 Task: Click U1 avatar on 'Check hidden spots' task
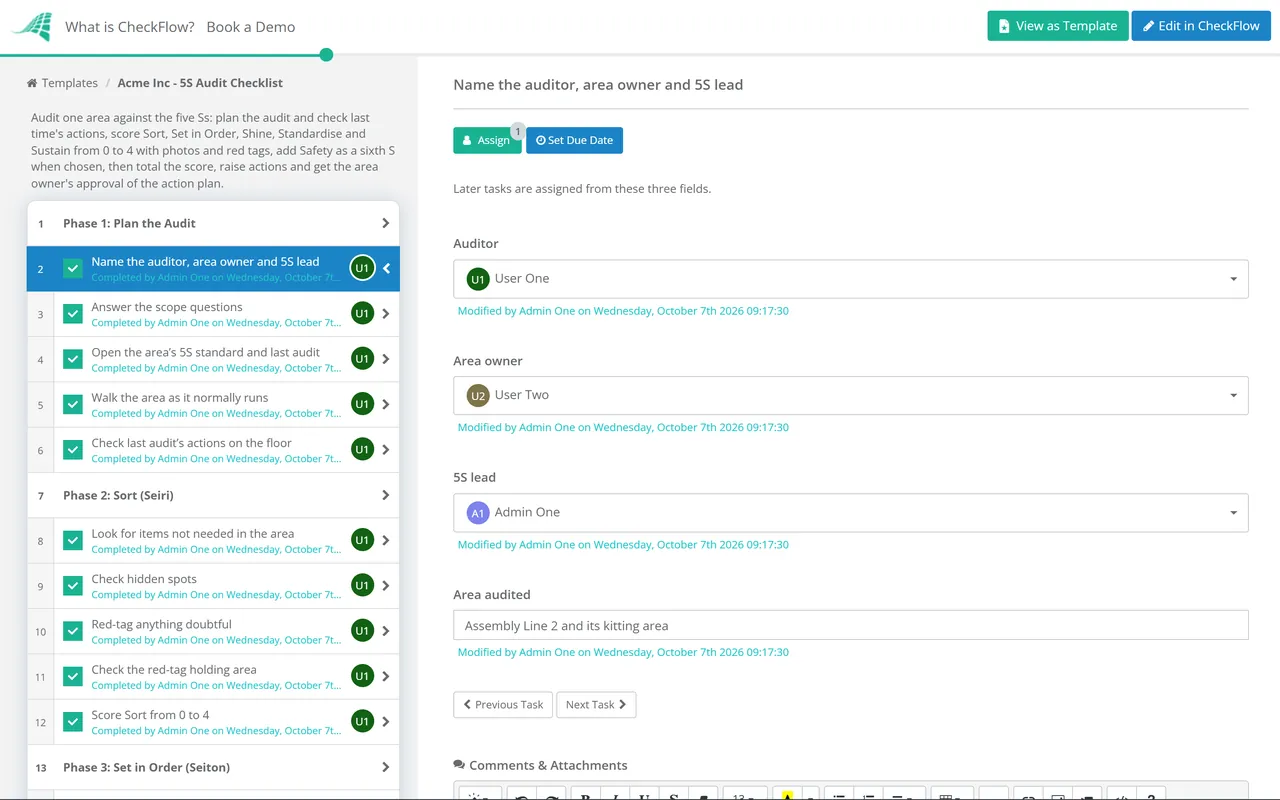tap(362, 586)
